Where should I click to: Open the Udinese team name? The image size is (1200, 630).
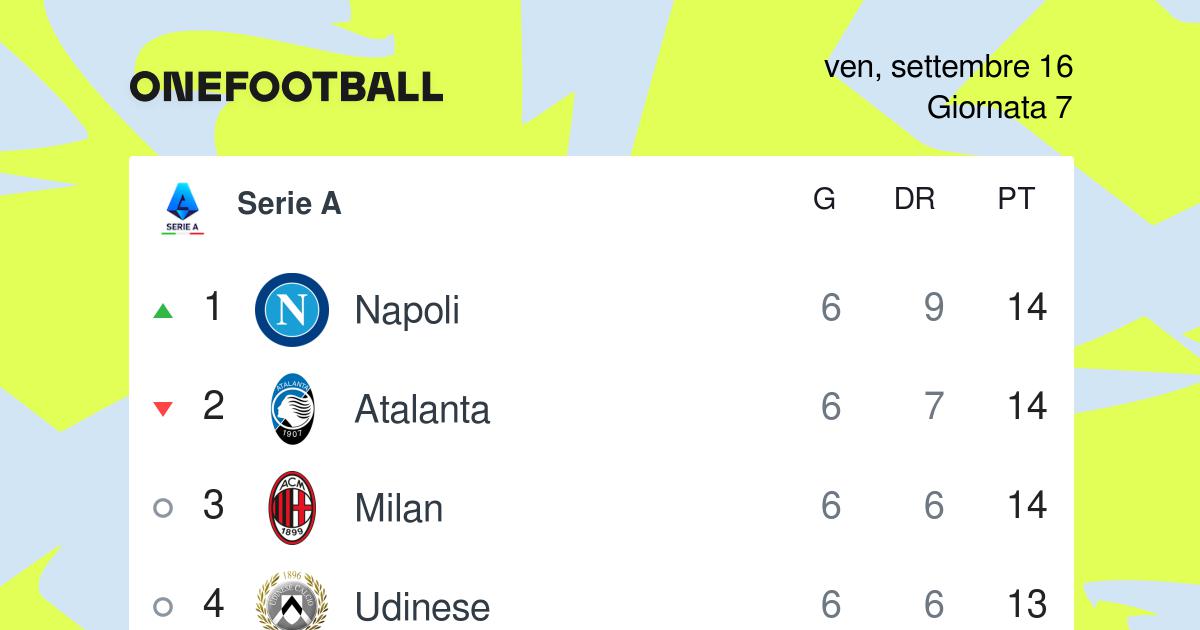pos(422,607)
